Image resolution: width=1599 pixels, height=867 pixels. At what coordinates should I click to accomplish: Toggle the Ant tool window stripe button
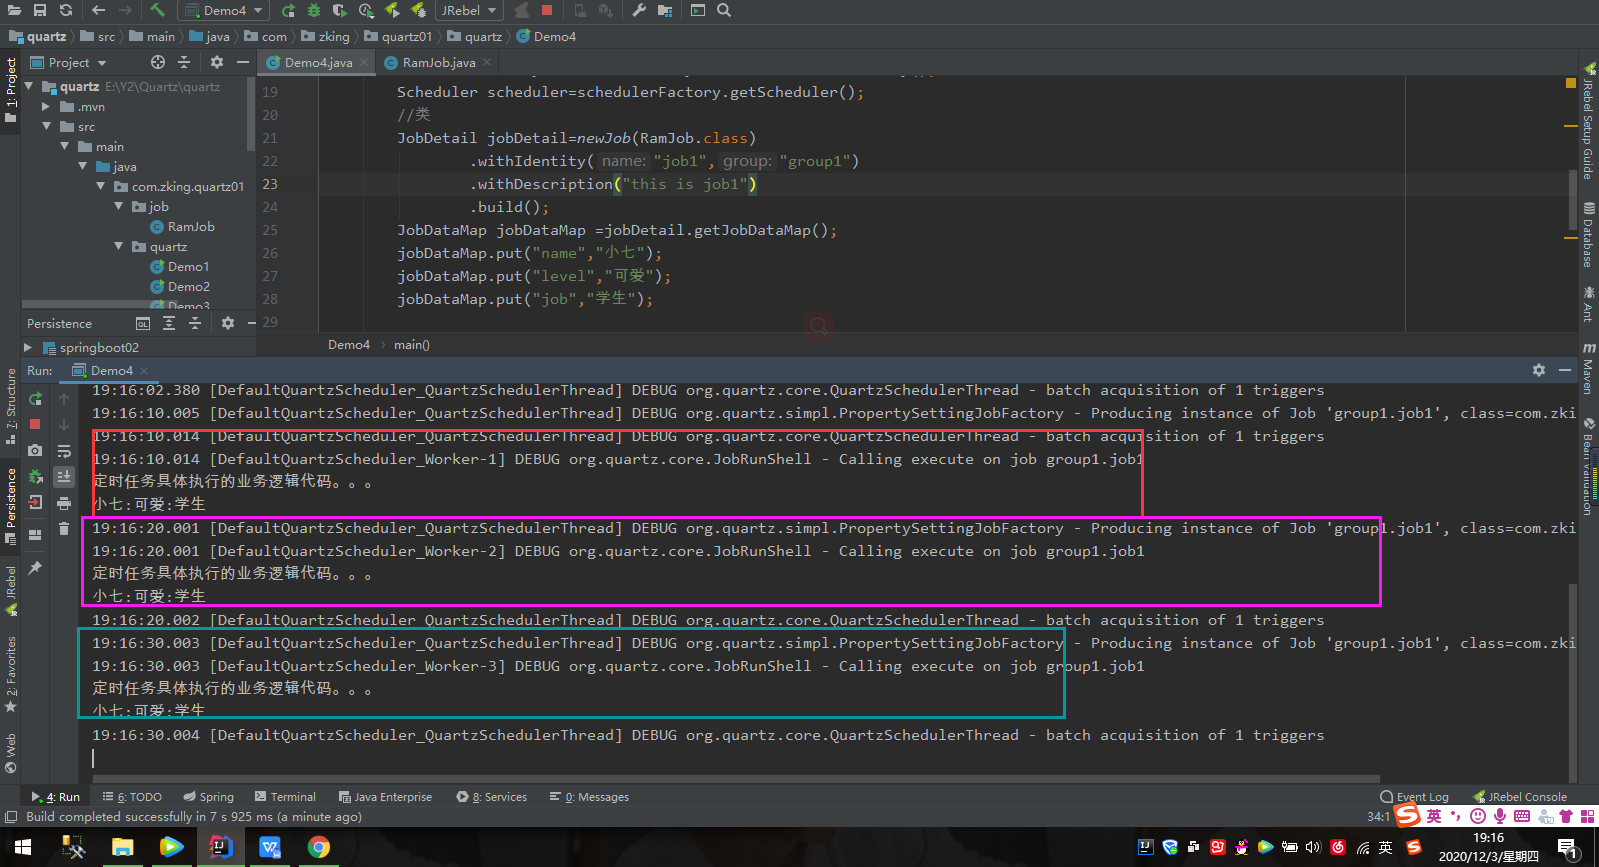coord(1588,304)
